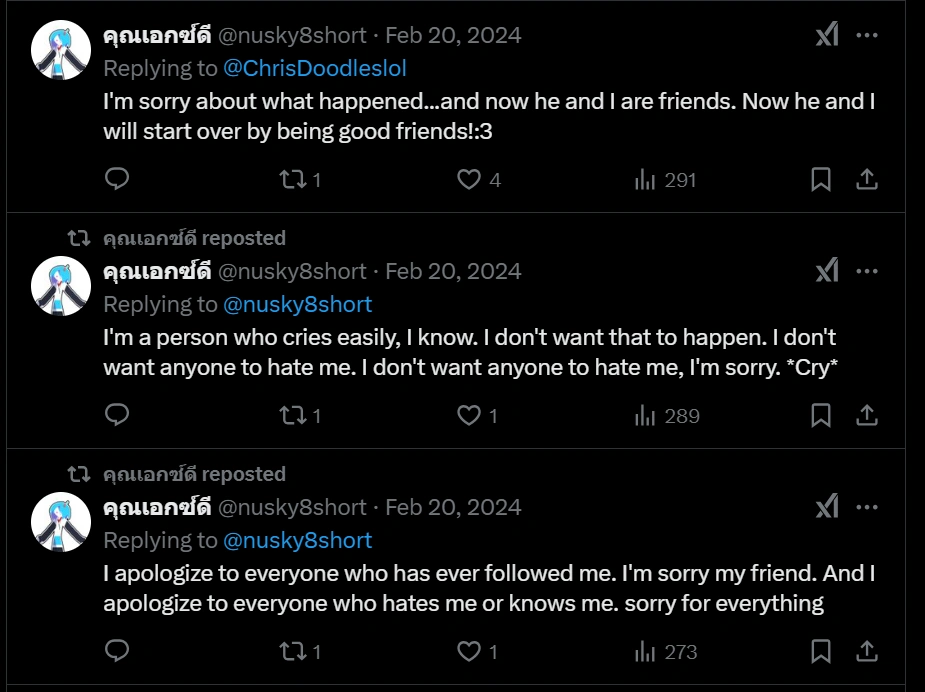Like the tweet with 4 likes
Viewport: 925px width, 692px height.
coord(469,180)
